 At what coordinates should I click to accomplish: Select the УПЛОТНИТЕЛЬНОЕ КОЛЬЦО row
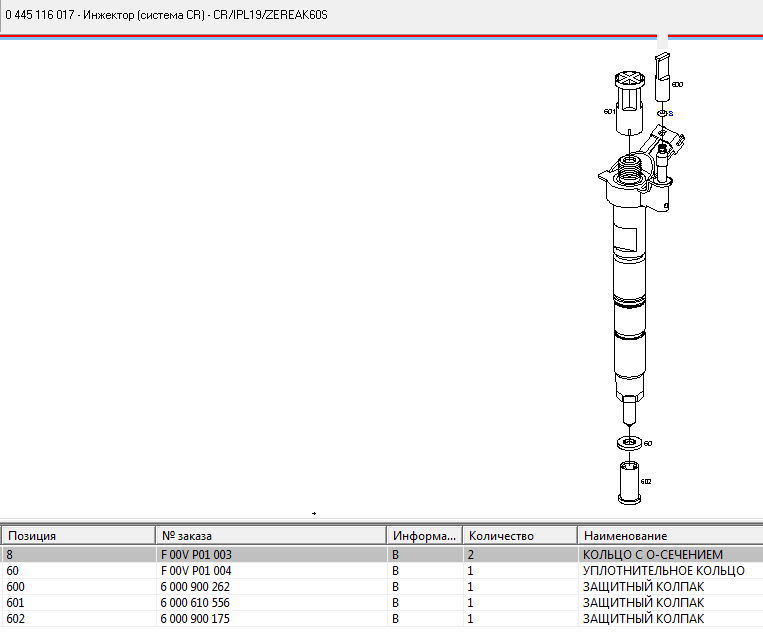click(x=663, y=571)
